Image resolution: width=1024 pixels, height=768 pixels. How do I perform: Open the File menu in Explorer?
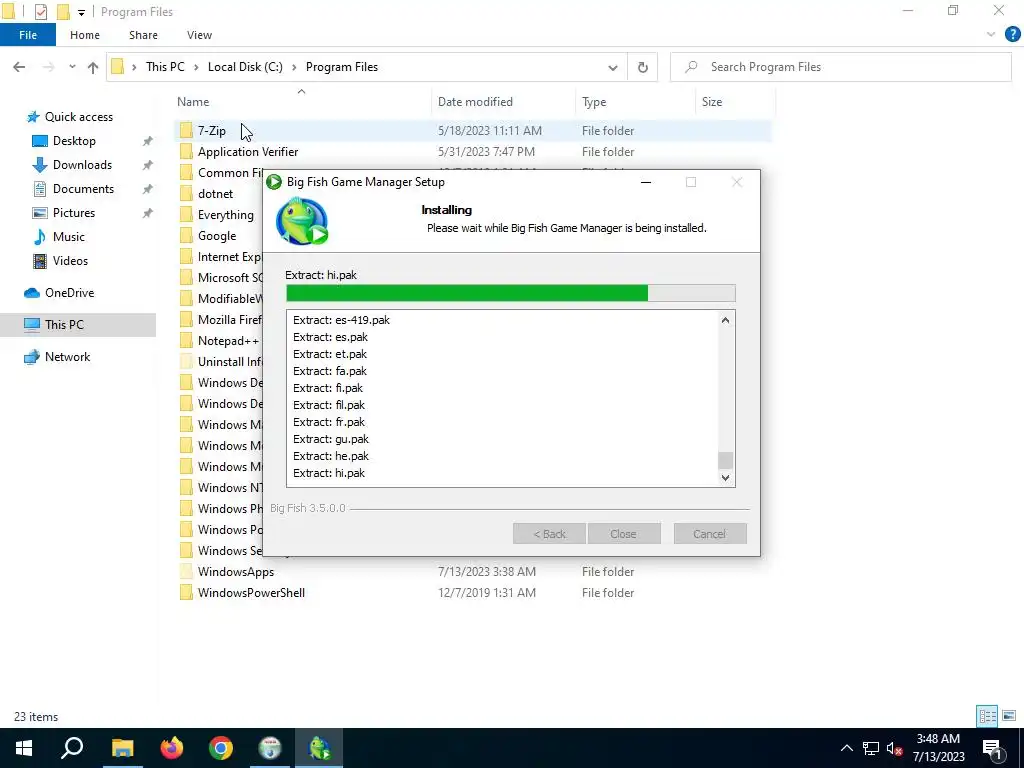(x=27, y=35)
